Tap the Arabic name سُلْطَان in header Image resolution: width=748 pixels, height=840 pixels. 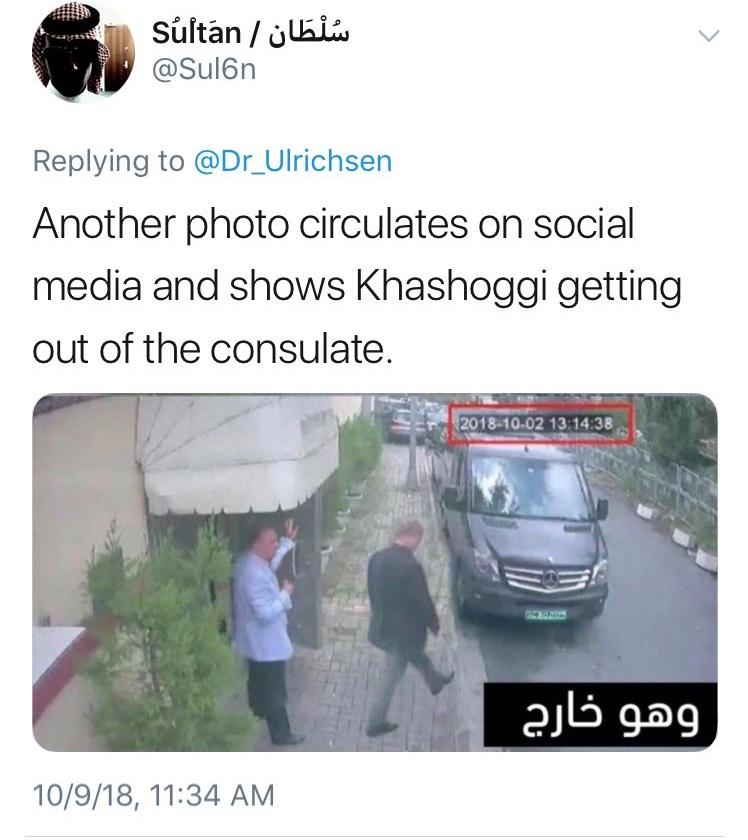click(x=308, y=31)
